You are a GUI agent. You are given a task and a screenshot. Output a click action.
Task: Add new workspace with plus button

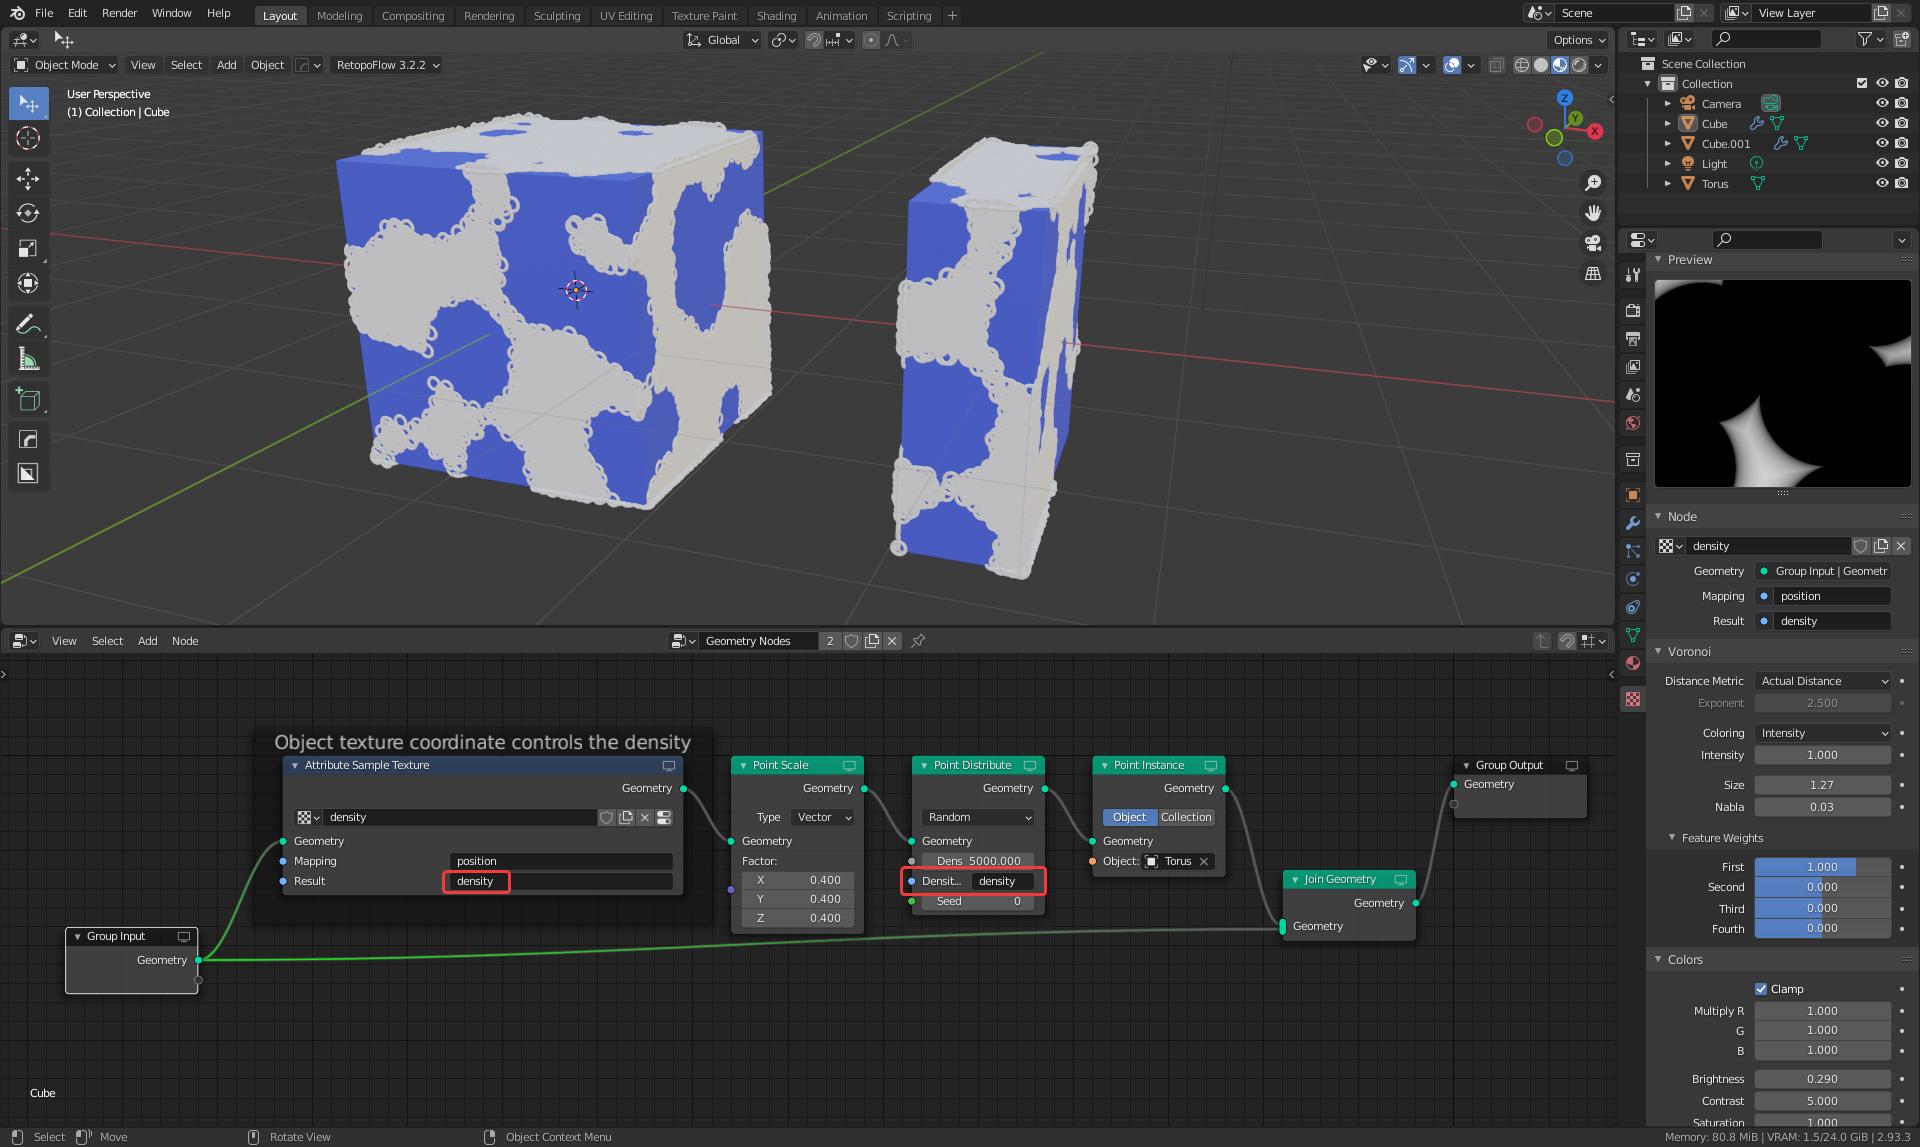952,15
